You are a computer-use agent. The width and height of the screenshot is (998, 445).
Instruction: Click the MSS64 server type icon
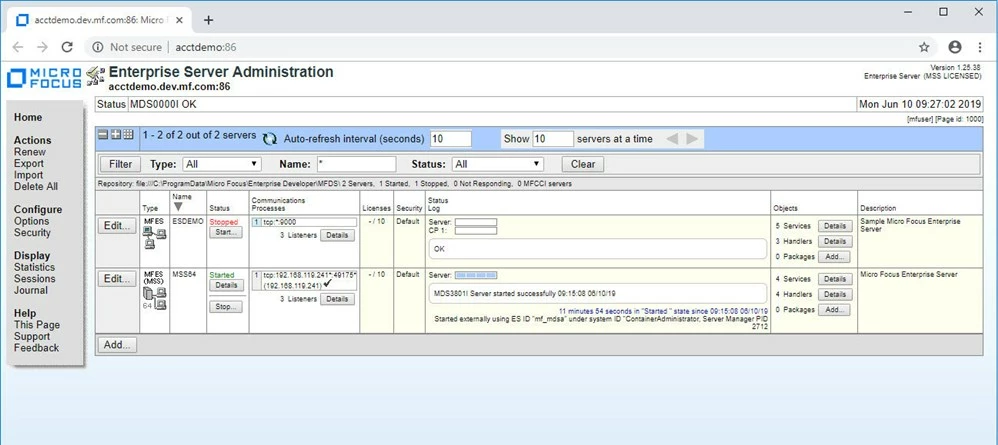click(x=155, y=299)
